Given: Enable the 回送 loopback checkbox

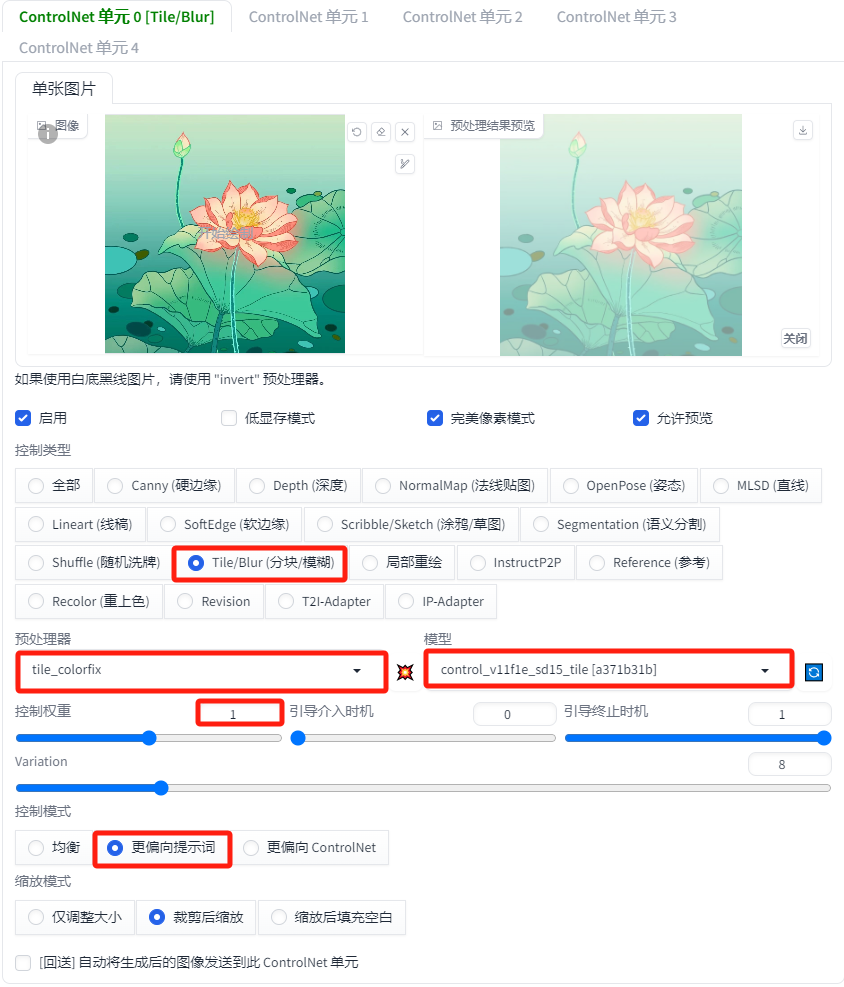Looking at the screenshot, I should pos(23,962).
